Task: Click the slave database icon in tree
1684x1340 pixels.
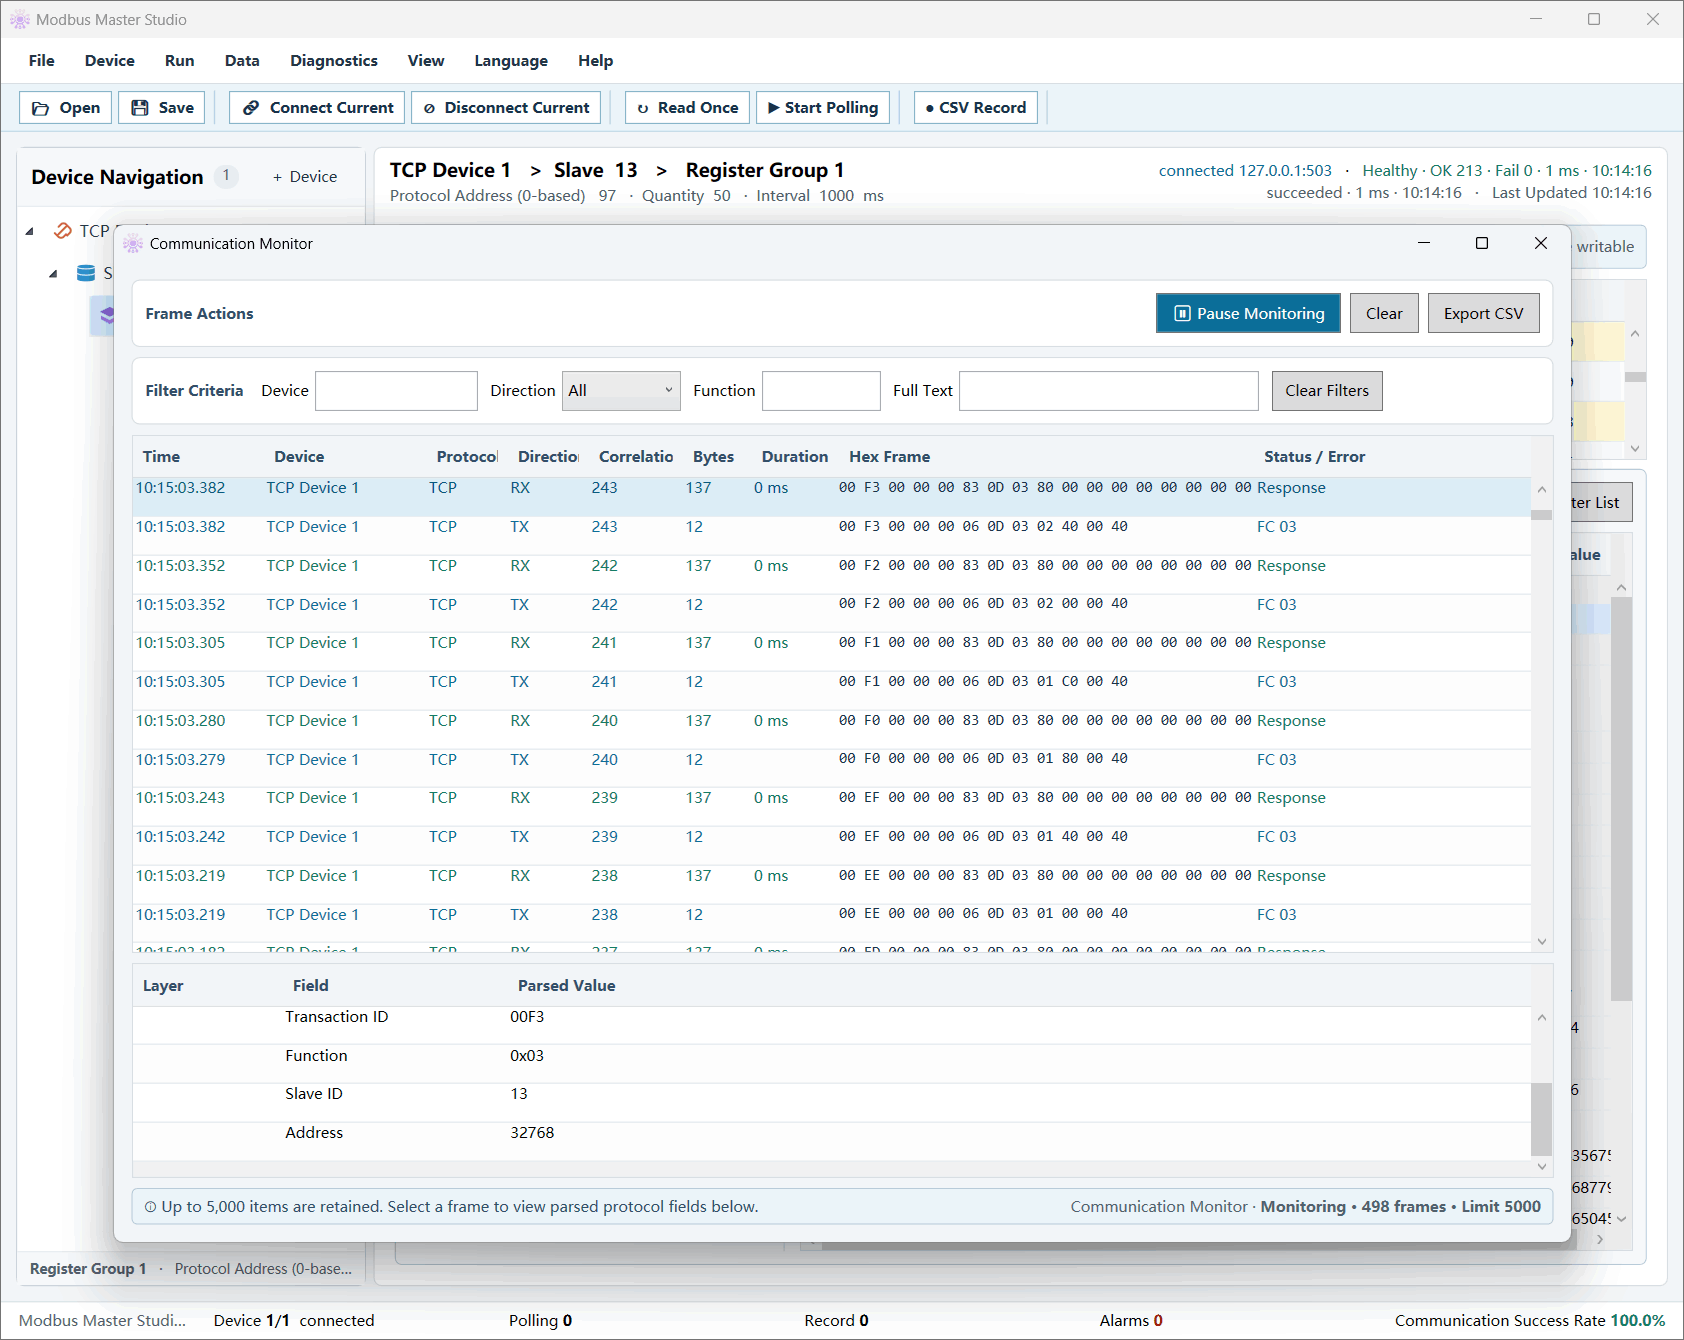Action: pos(87,273)
